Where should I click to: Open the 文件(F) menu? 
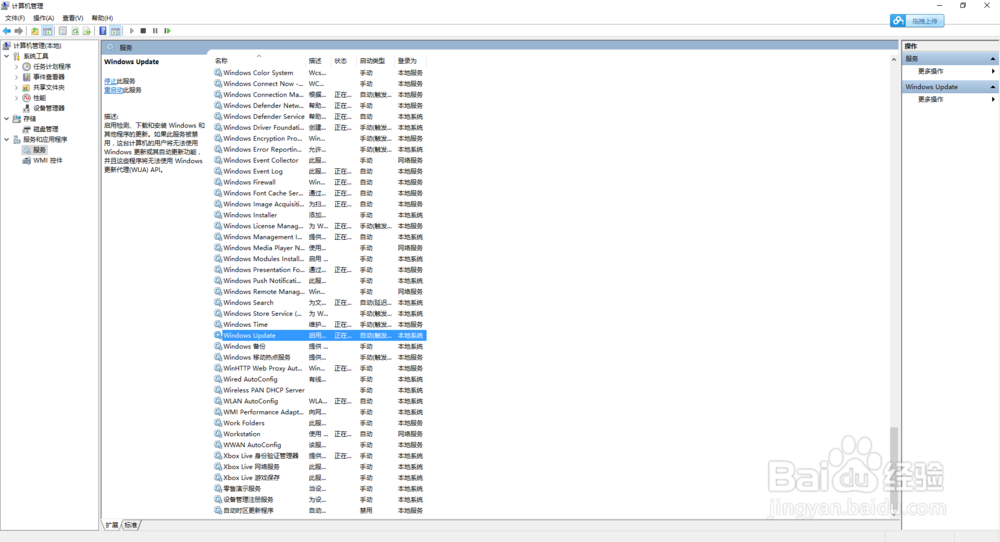[15, 18]
